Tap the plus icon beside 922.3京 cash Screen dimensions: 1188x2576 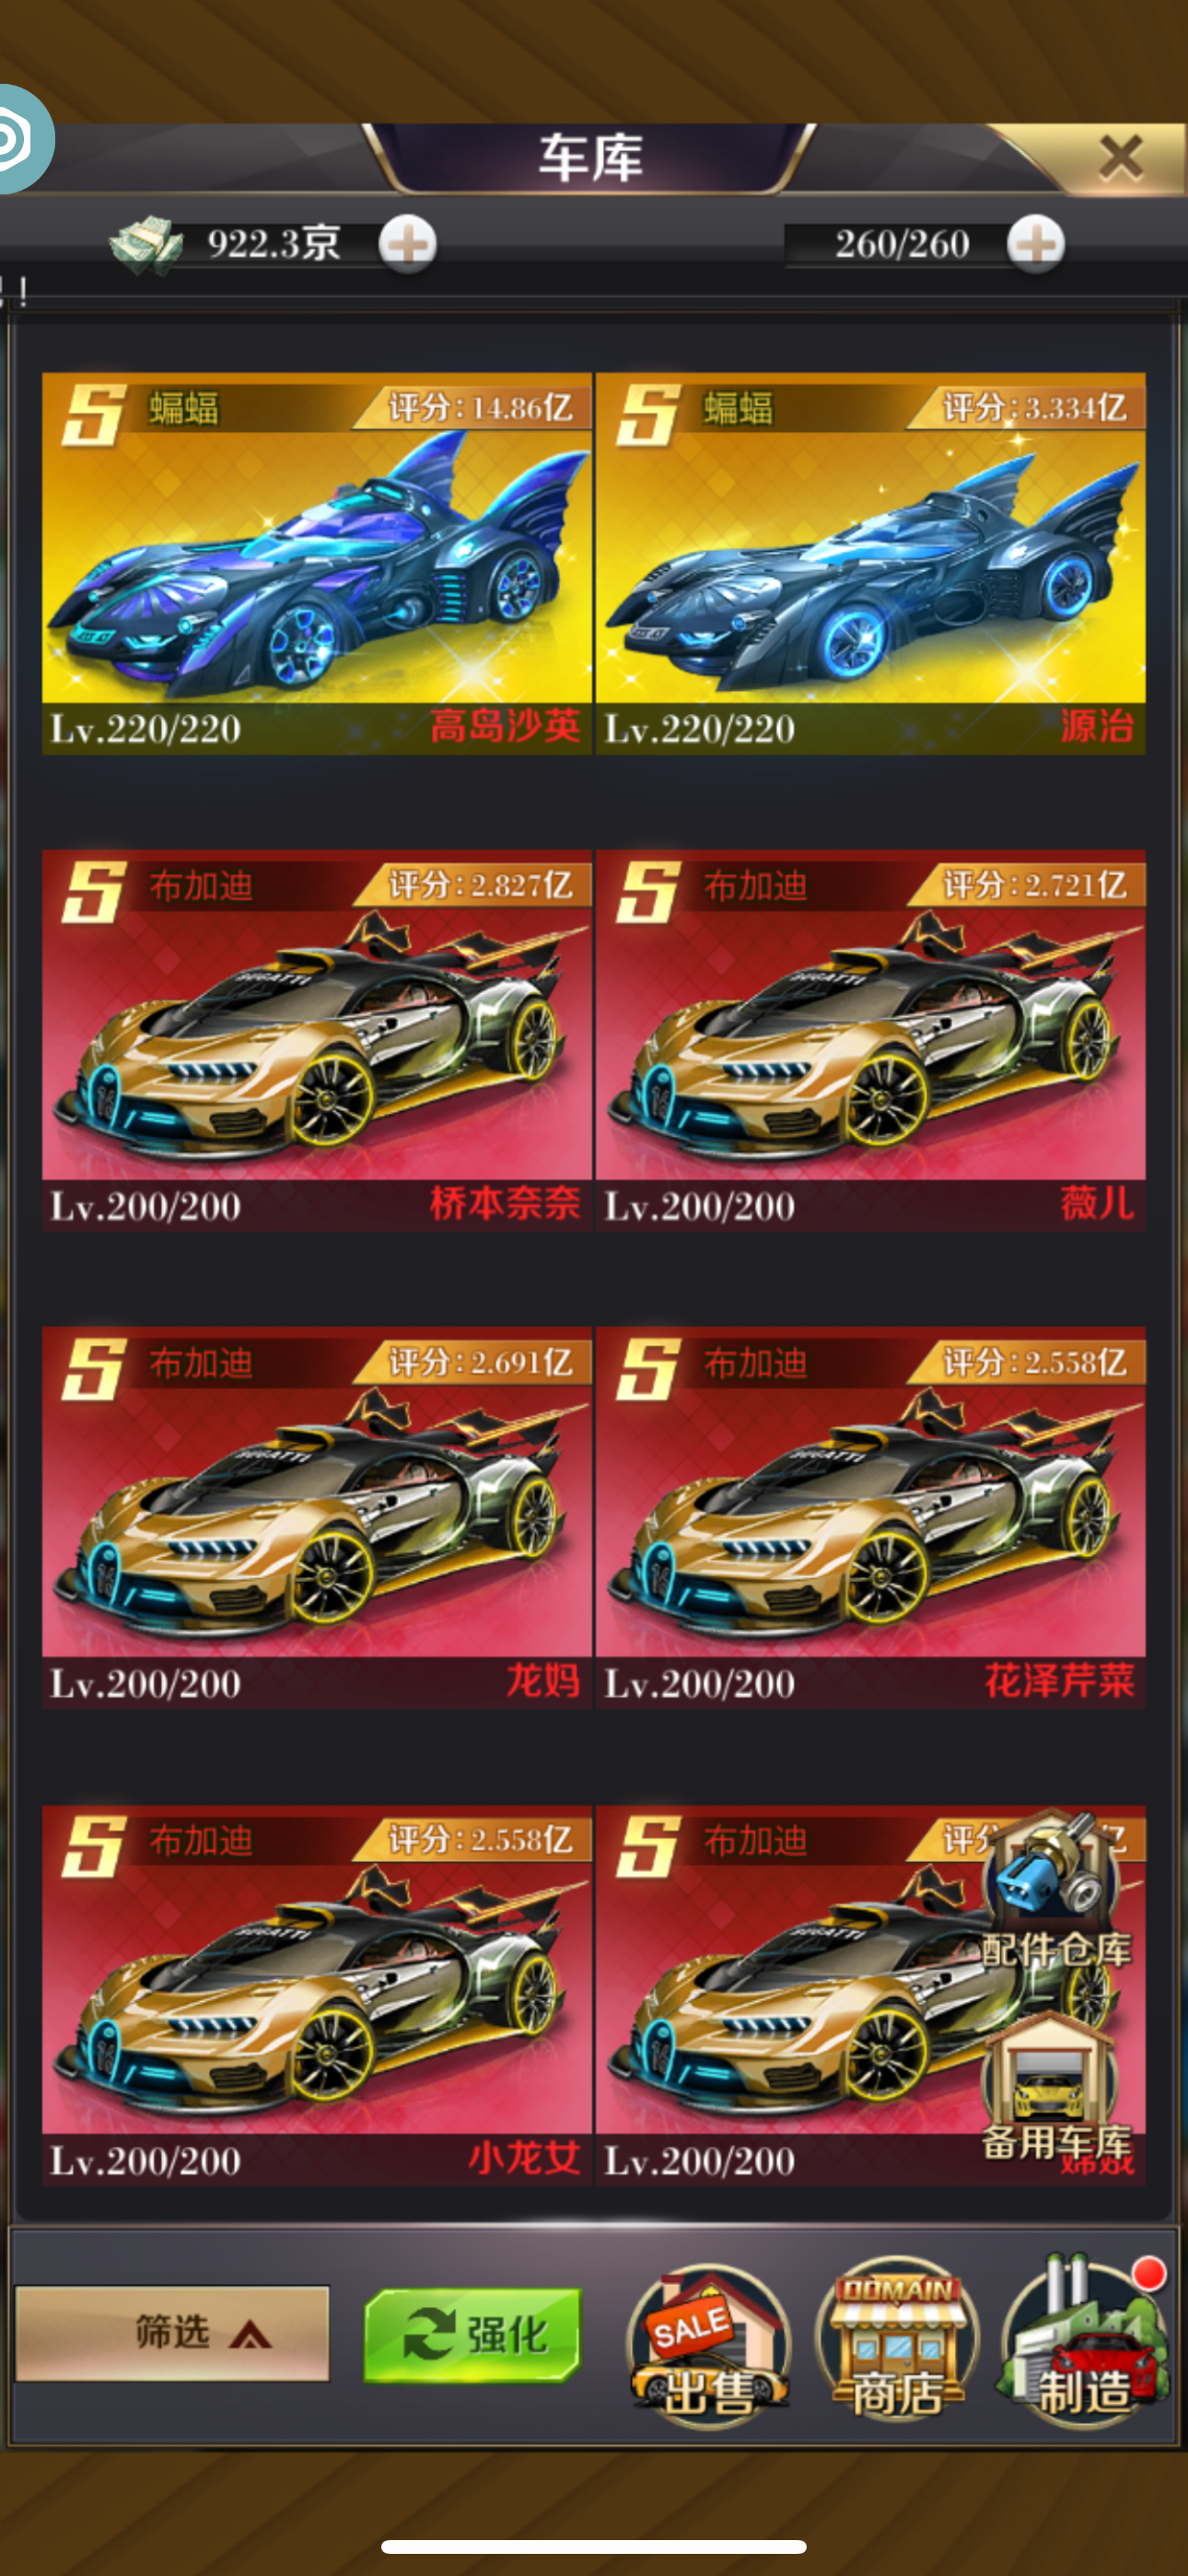[x=408, y=244]
